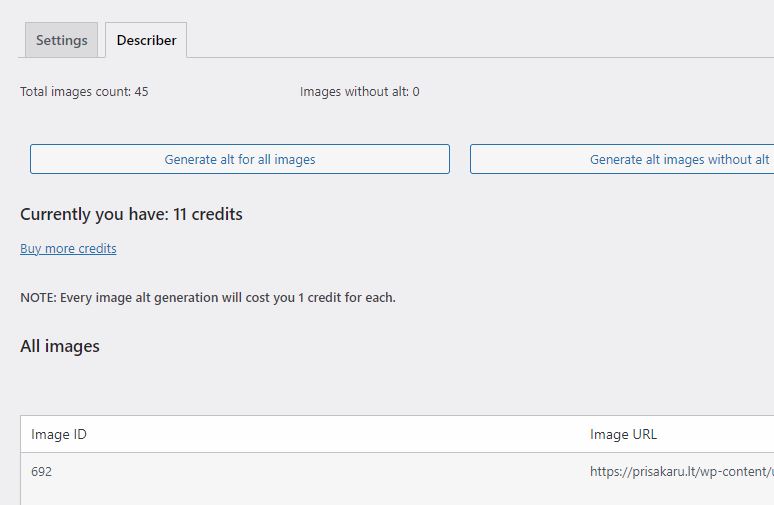The image size is (774, 505).
Task: Open the Buy more credits link
Action: 68,248
